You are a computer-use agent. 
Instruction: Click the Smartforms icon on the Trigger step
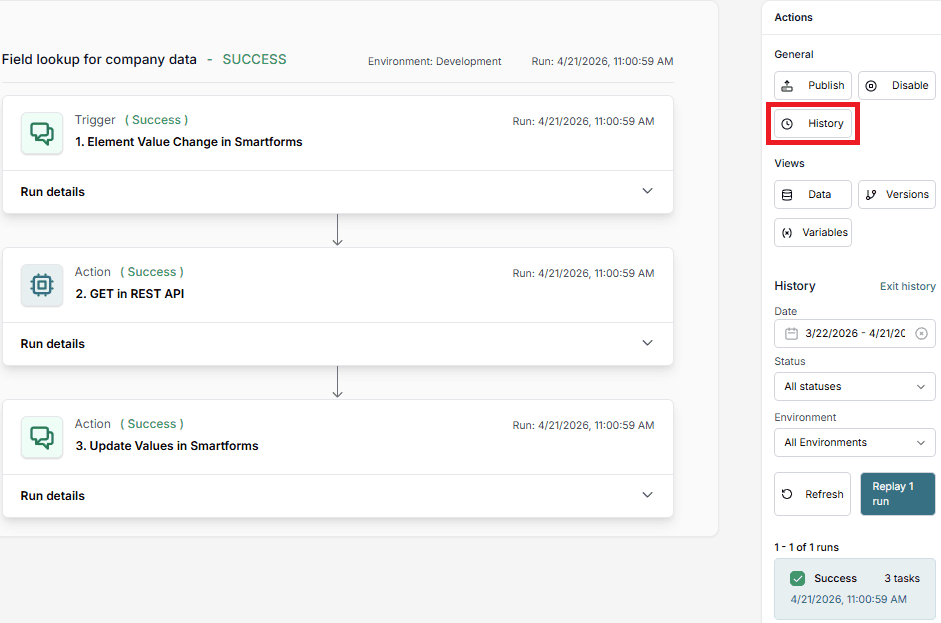[42, 133]
